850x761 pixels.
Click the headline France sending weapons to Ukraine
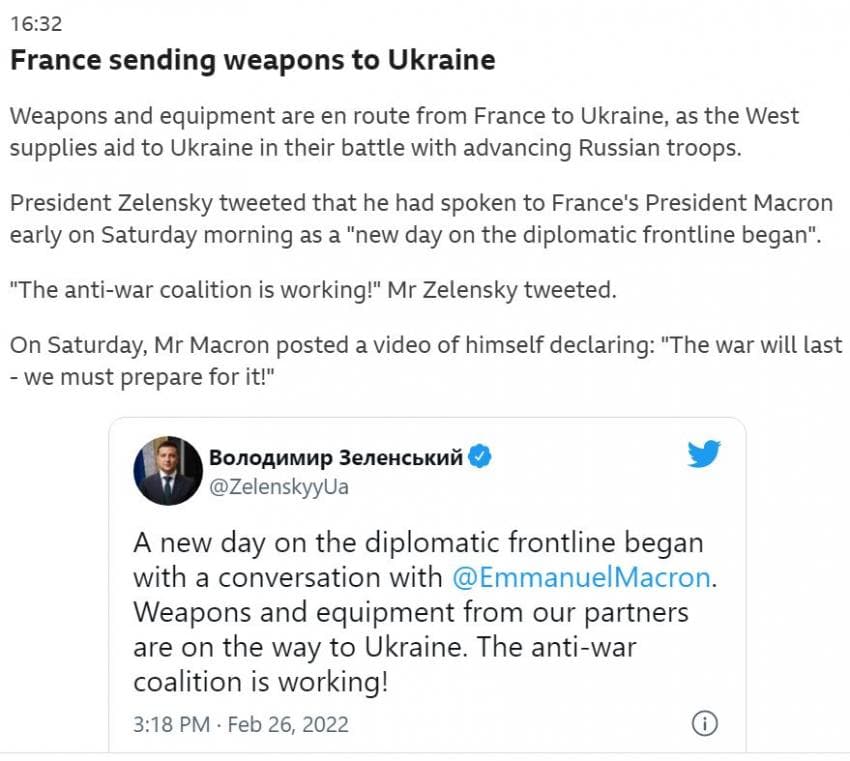pos(252,60)
